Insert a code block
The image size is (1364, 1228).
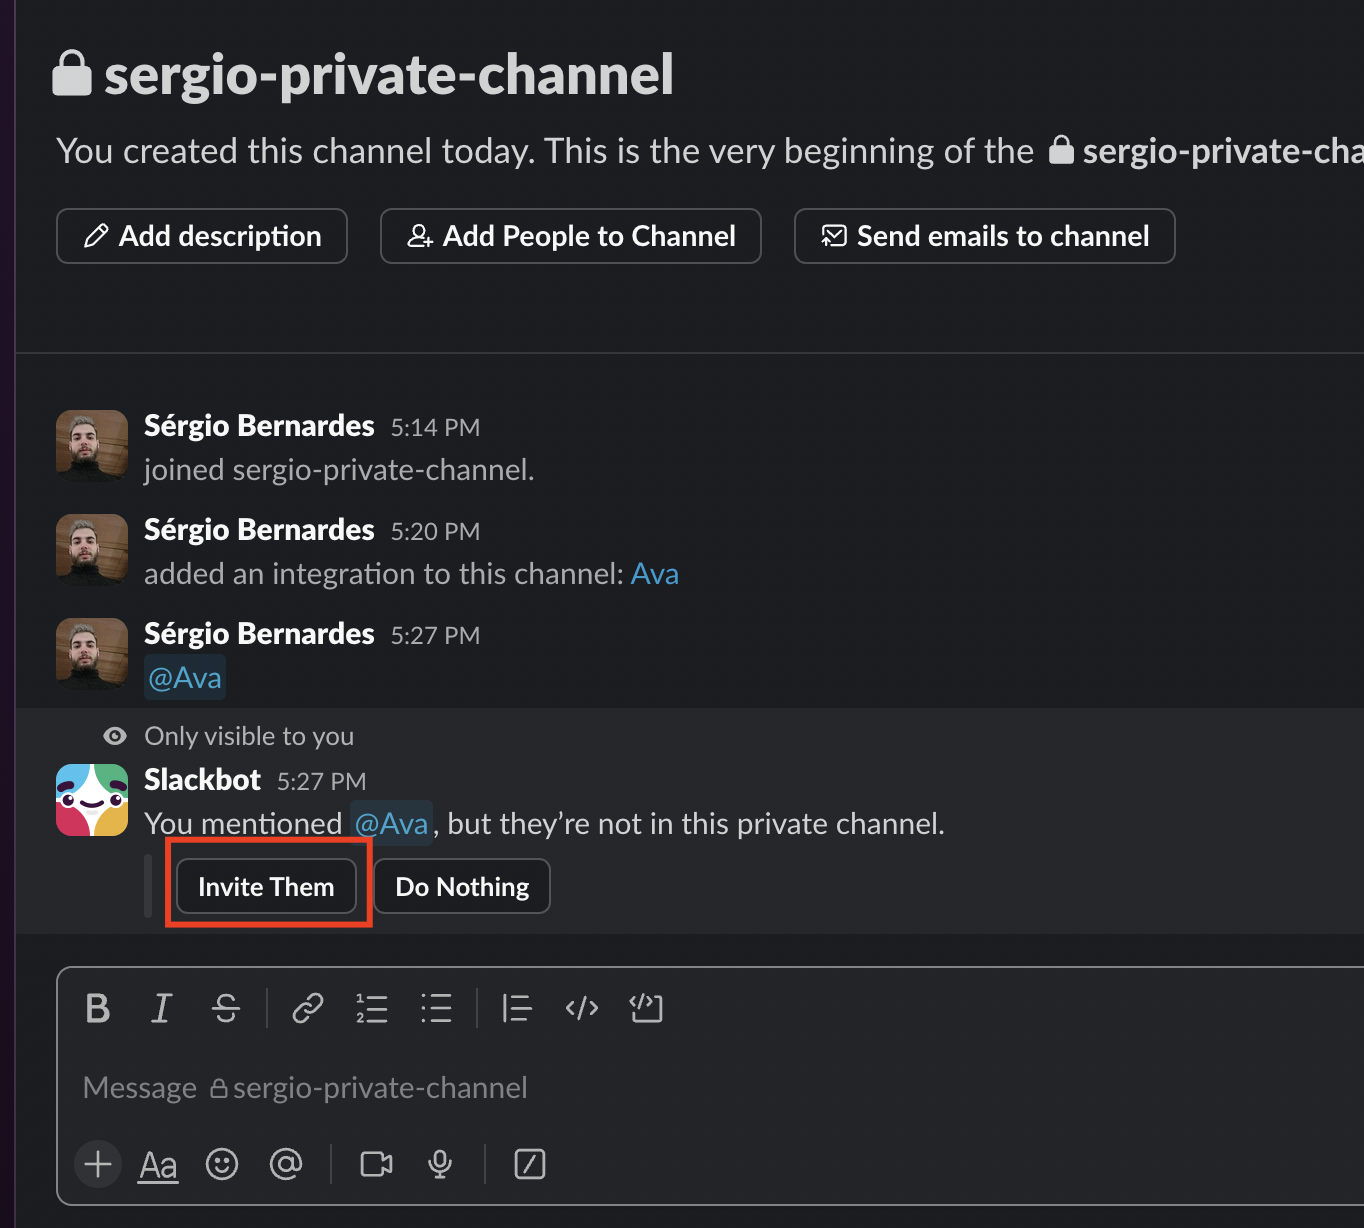(x=646, y=1008)
